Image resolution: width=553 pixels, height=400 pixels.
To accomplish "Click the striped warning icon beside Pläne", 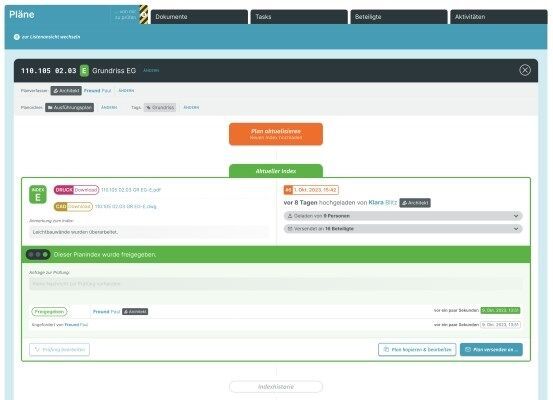I will 144,14.
